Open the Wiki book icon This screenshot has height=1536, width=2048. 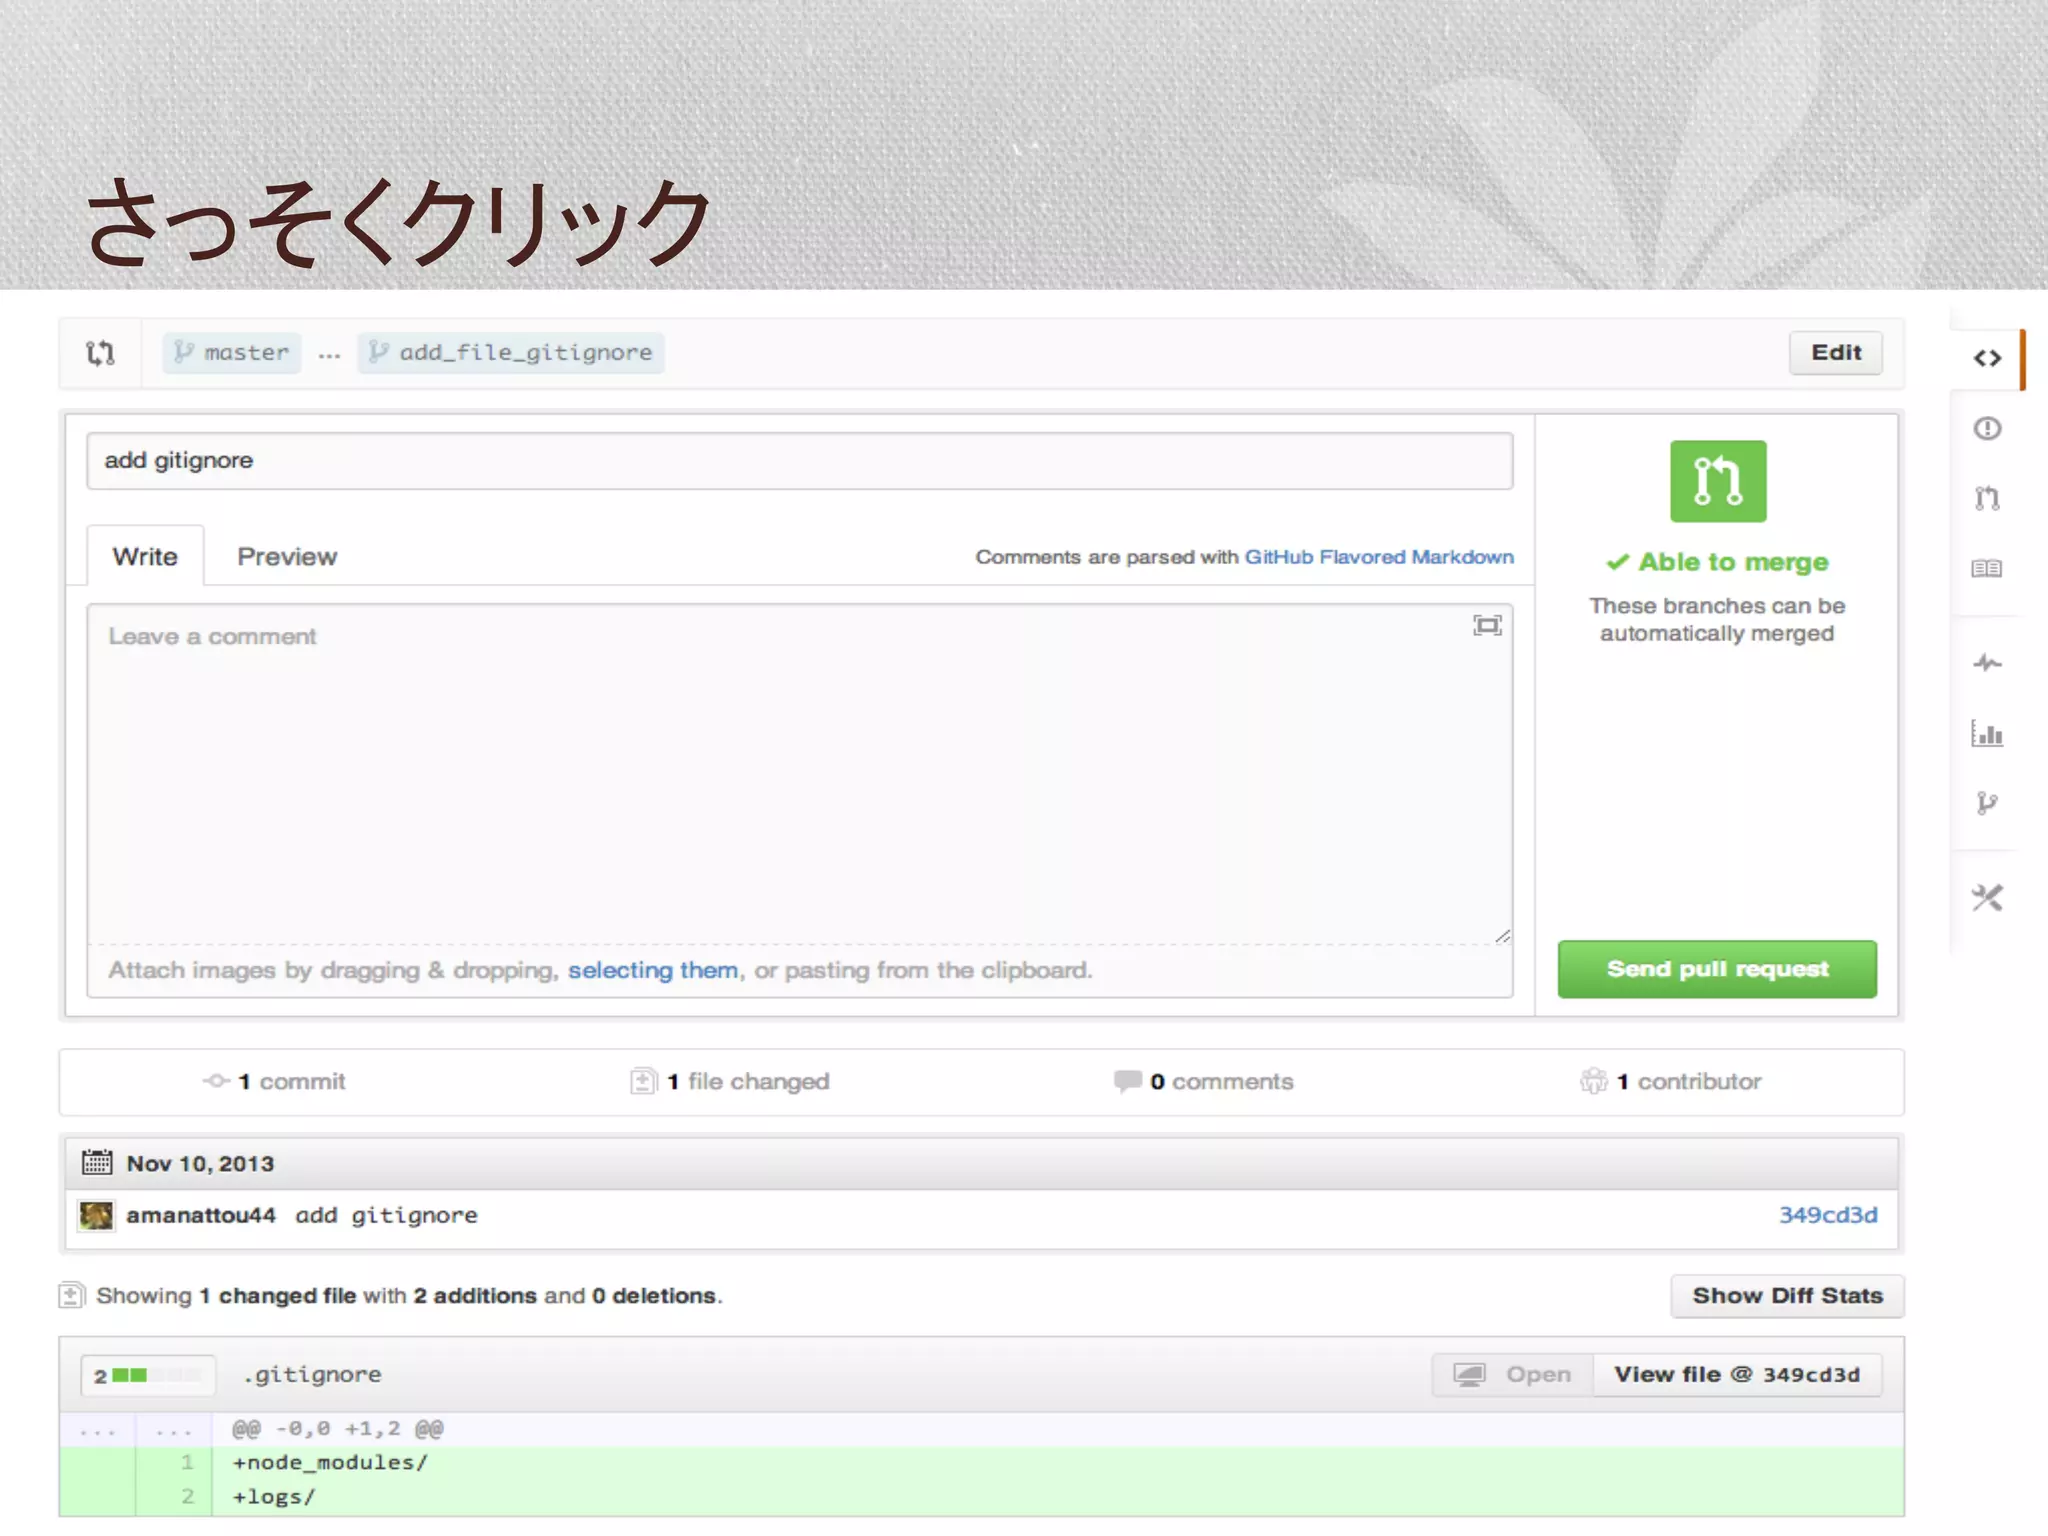click(1987, 568)
